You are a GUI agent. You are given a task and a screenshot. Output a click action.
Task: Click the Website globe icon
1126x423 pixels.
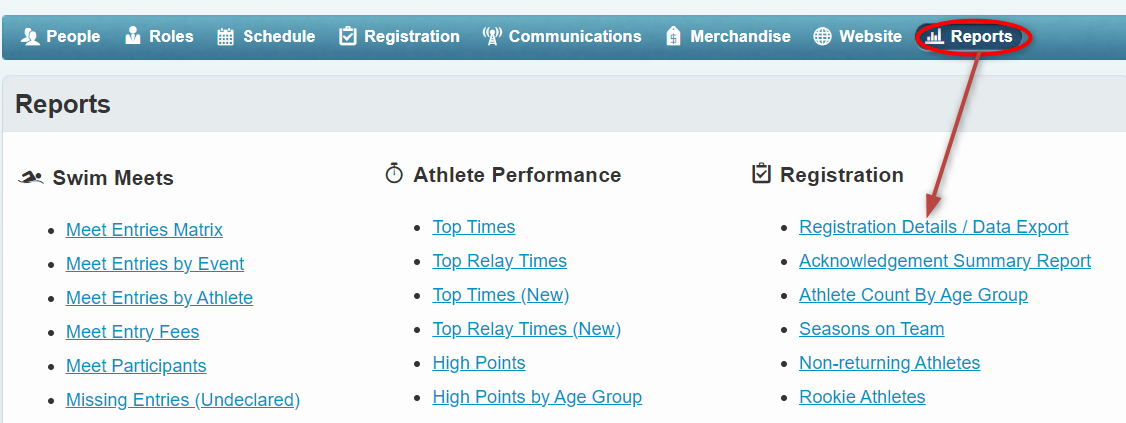click(x=822, y=37)
